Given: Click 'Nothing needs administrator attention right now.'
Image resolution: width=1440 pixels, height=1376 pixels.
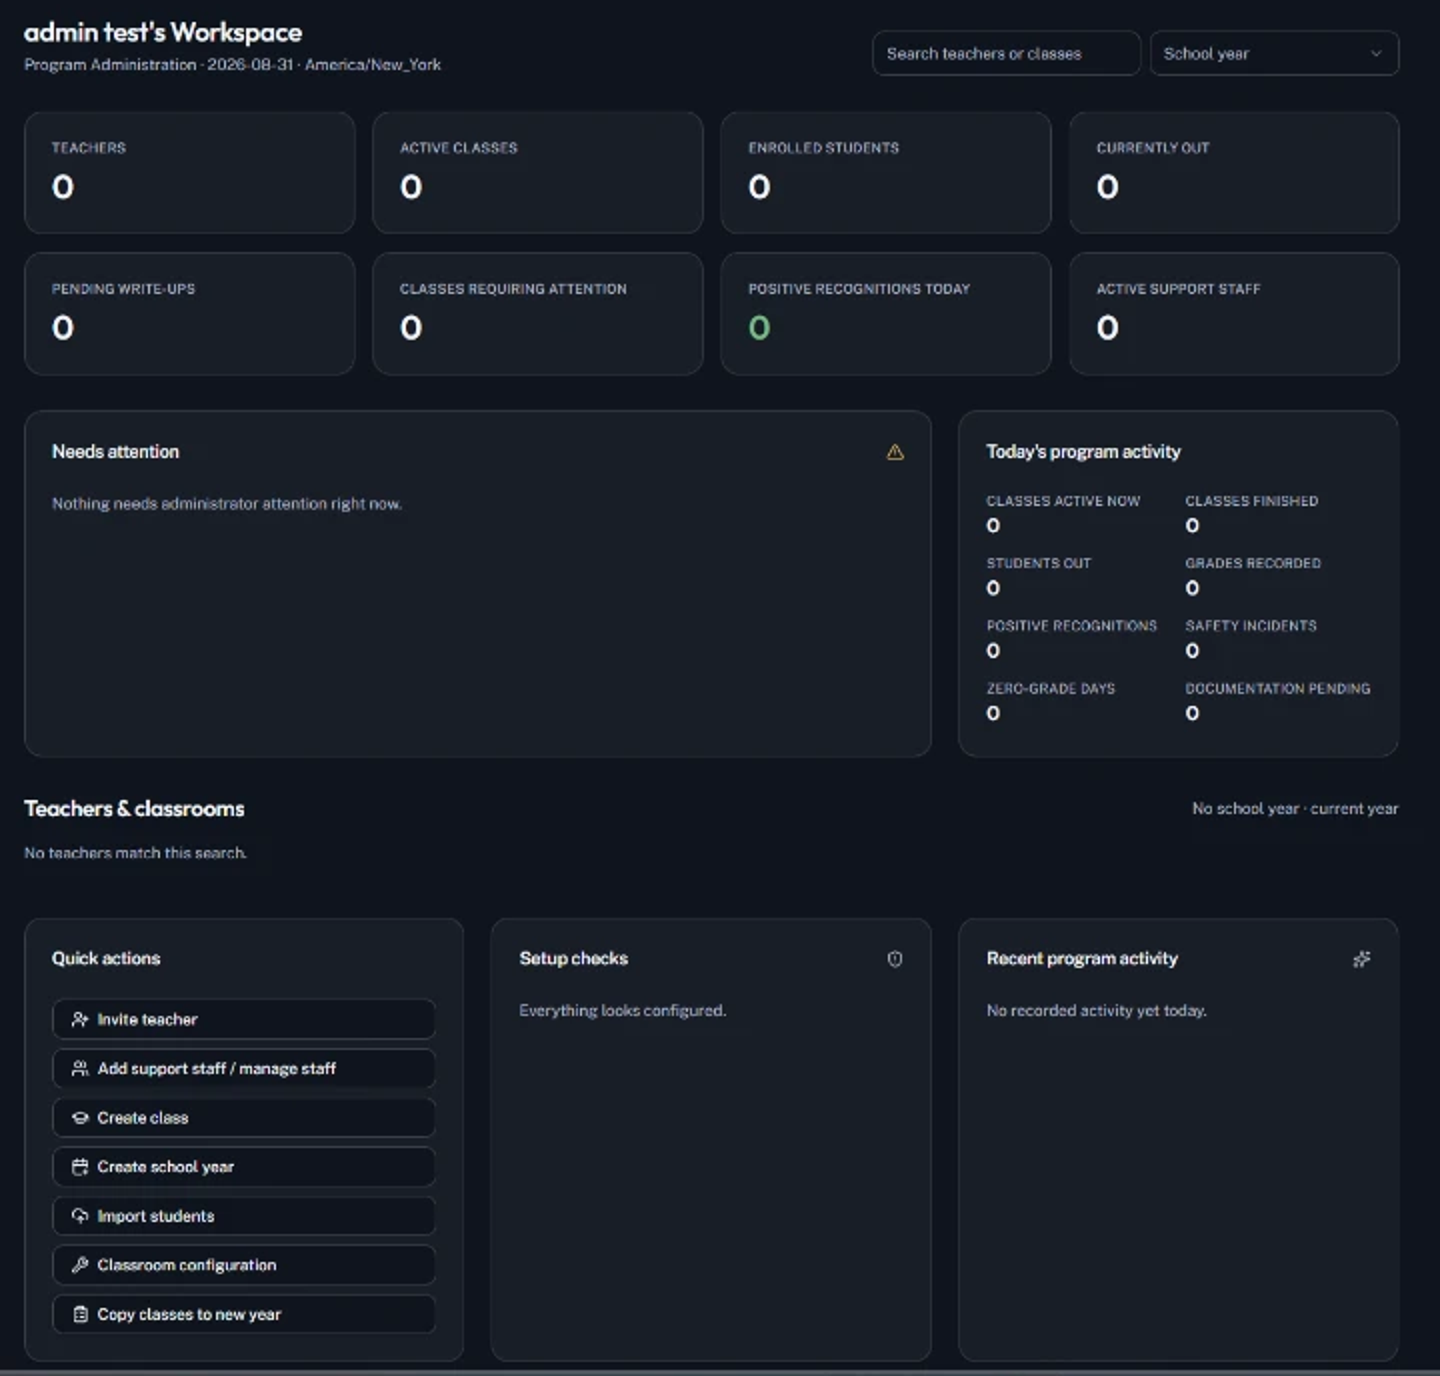Looking at the screenshot, I should [227, 504].
